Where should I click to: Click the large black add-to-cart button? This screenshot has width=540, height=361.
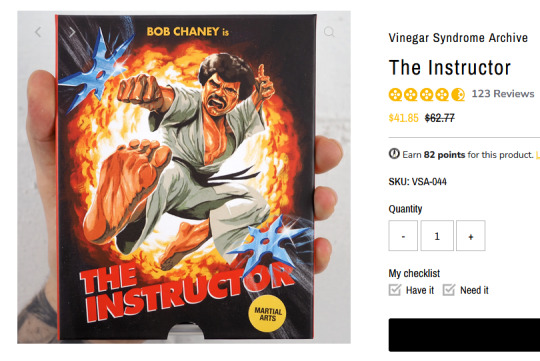tap(464, 335)
